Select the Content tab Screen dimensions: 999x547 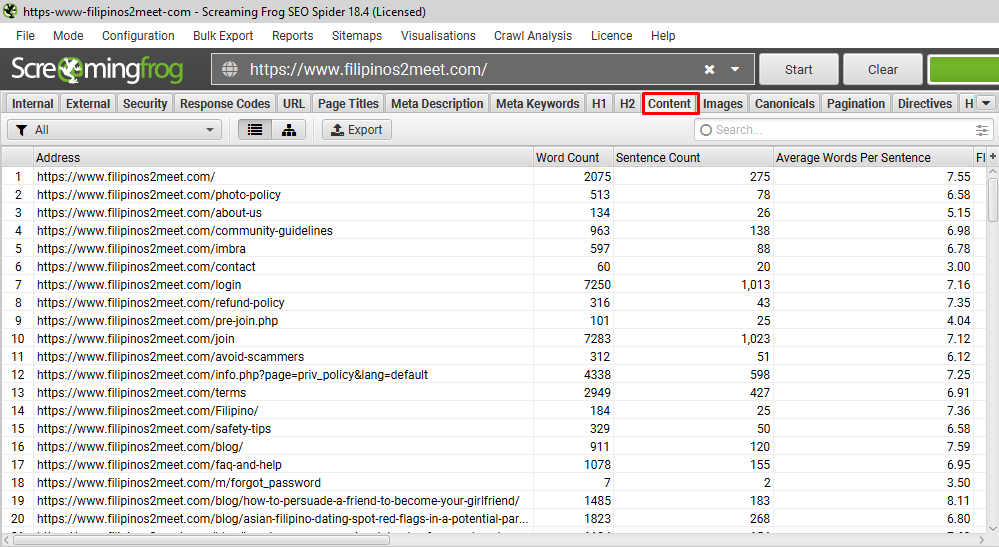(x=670, y=103)
